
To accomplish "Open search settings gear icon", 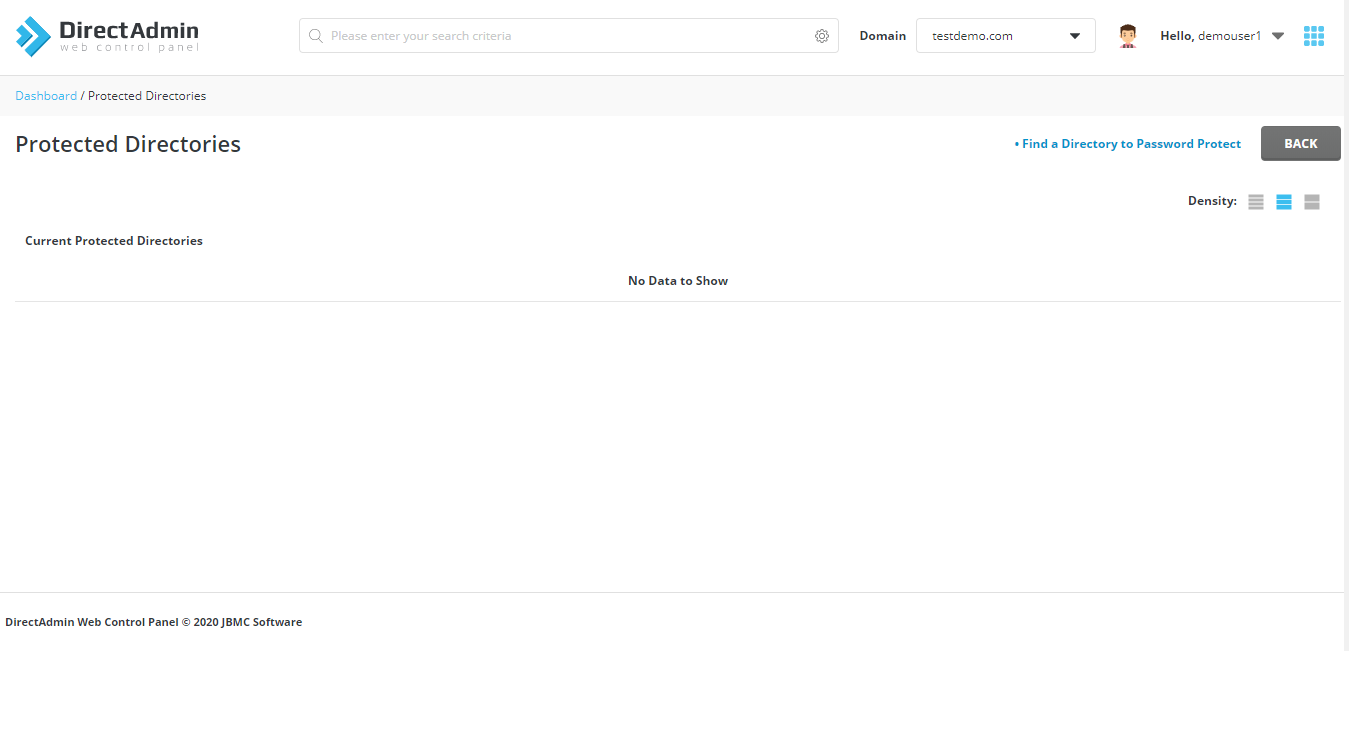I will pyautogui.click(x=822, y=36).
